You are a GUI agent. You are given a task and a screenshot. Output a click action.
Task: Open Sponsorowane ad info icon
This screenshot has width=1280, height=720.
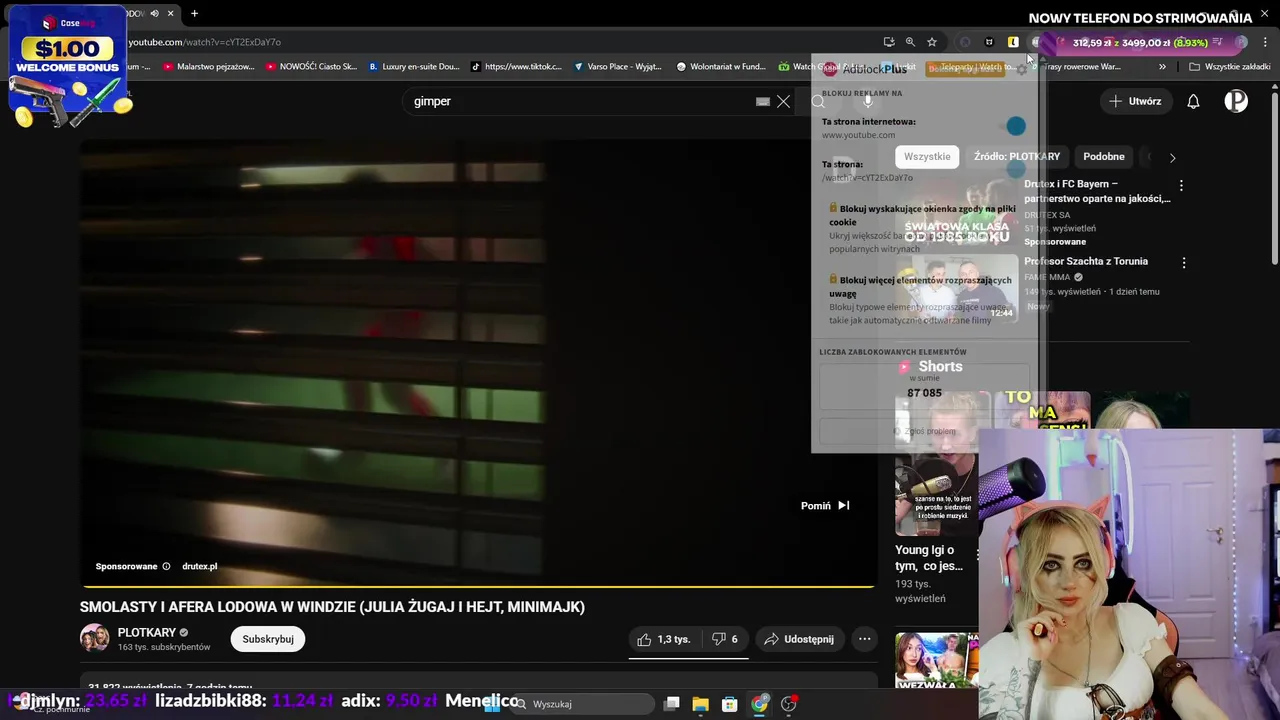tap(166, 566)
